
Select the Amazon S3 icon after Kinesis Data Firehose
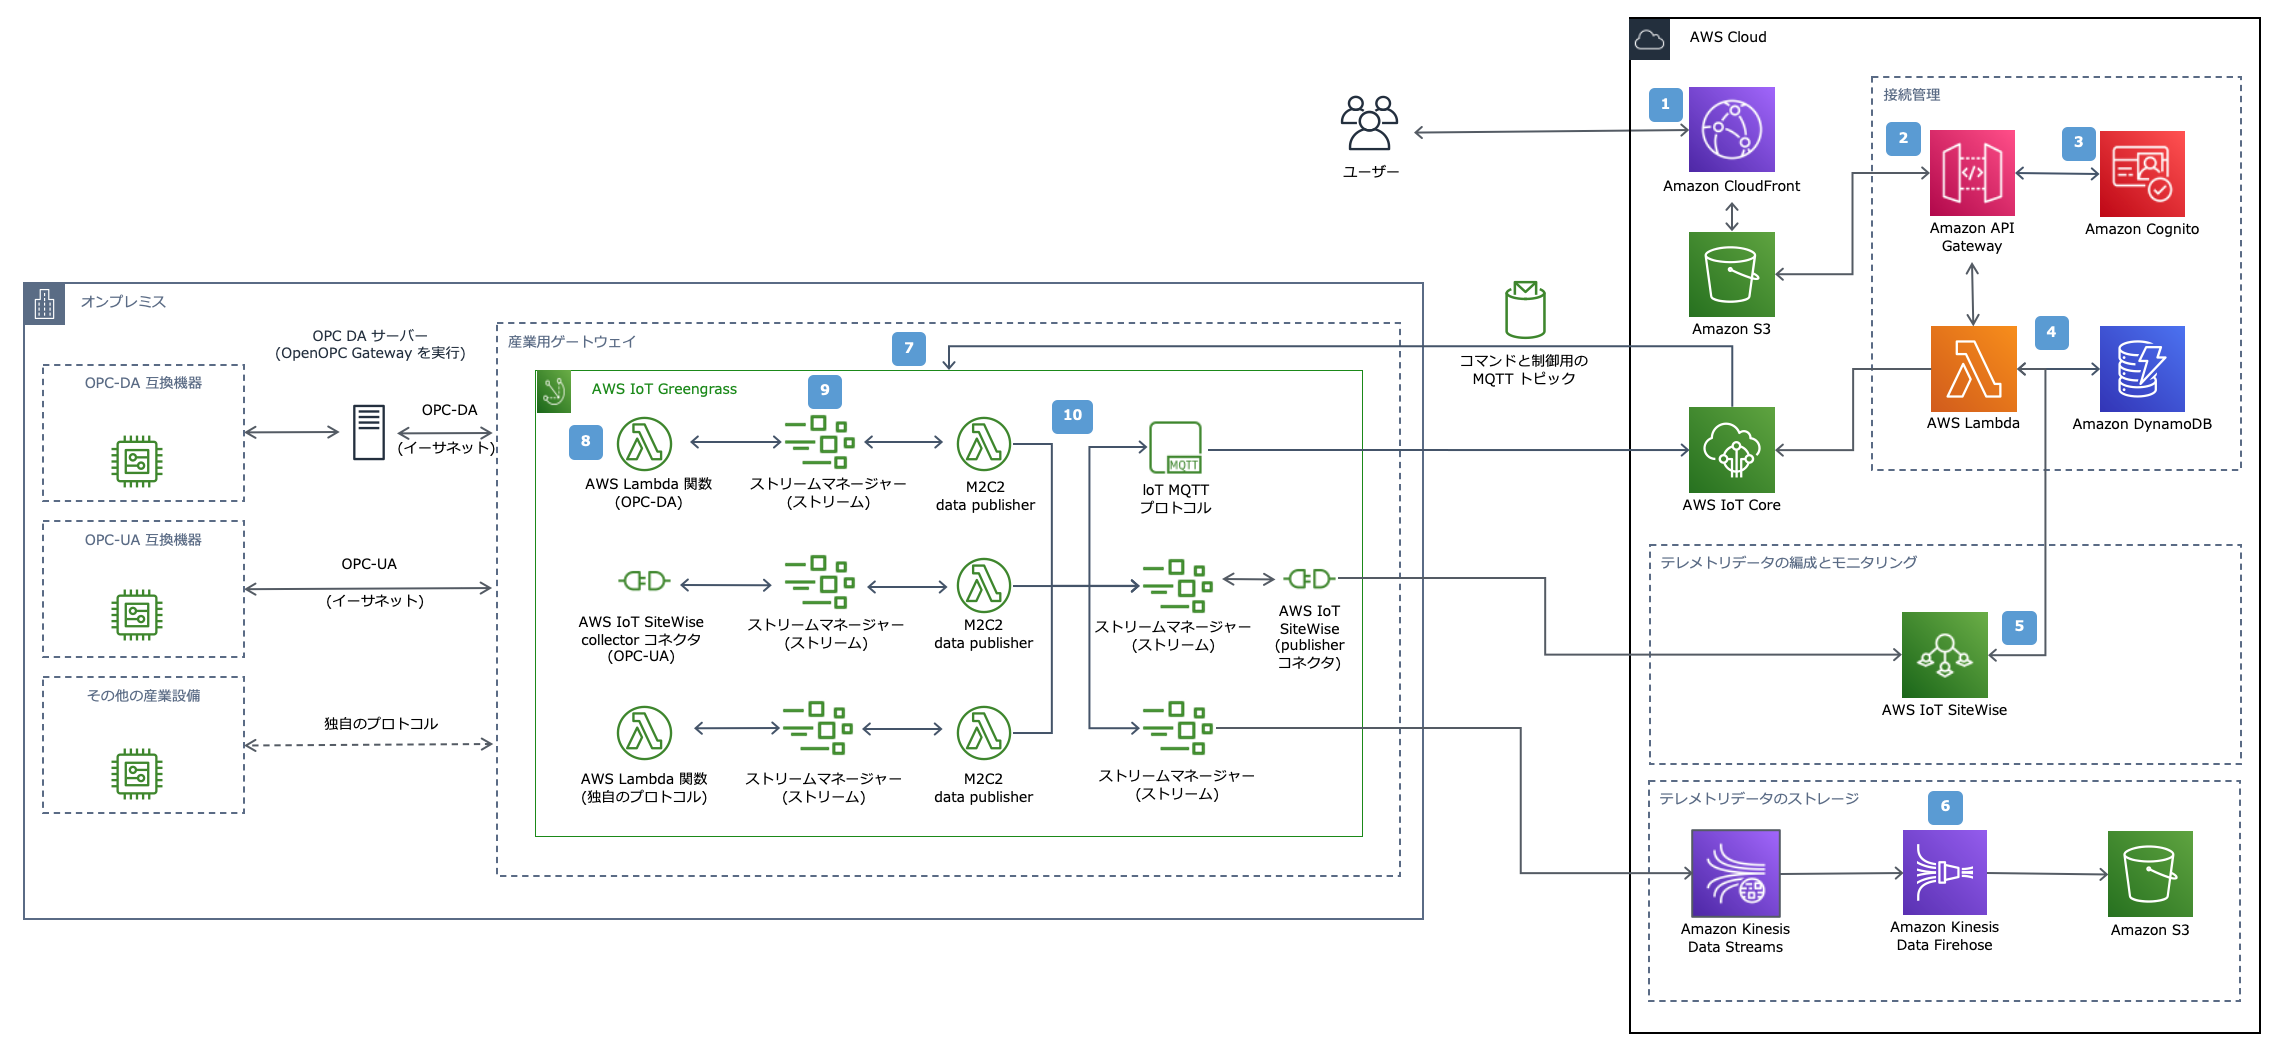point(2150,874)
